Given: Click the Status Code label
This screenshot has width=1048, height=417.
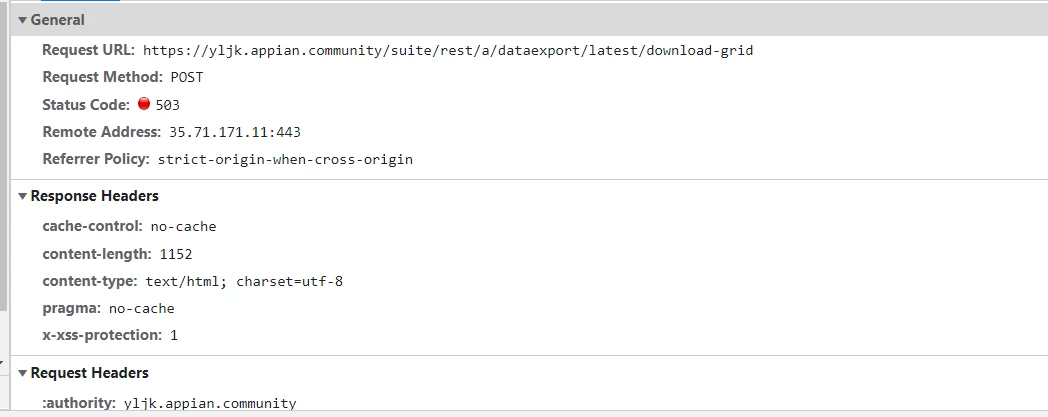Looking at the screenshot, I should pos(86,105).
